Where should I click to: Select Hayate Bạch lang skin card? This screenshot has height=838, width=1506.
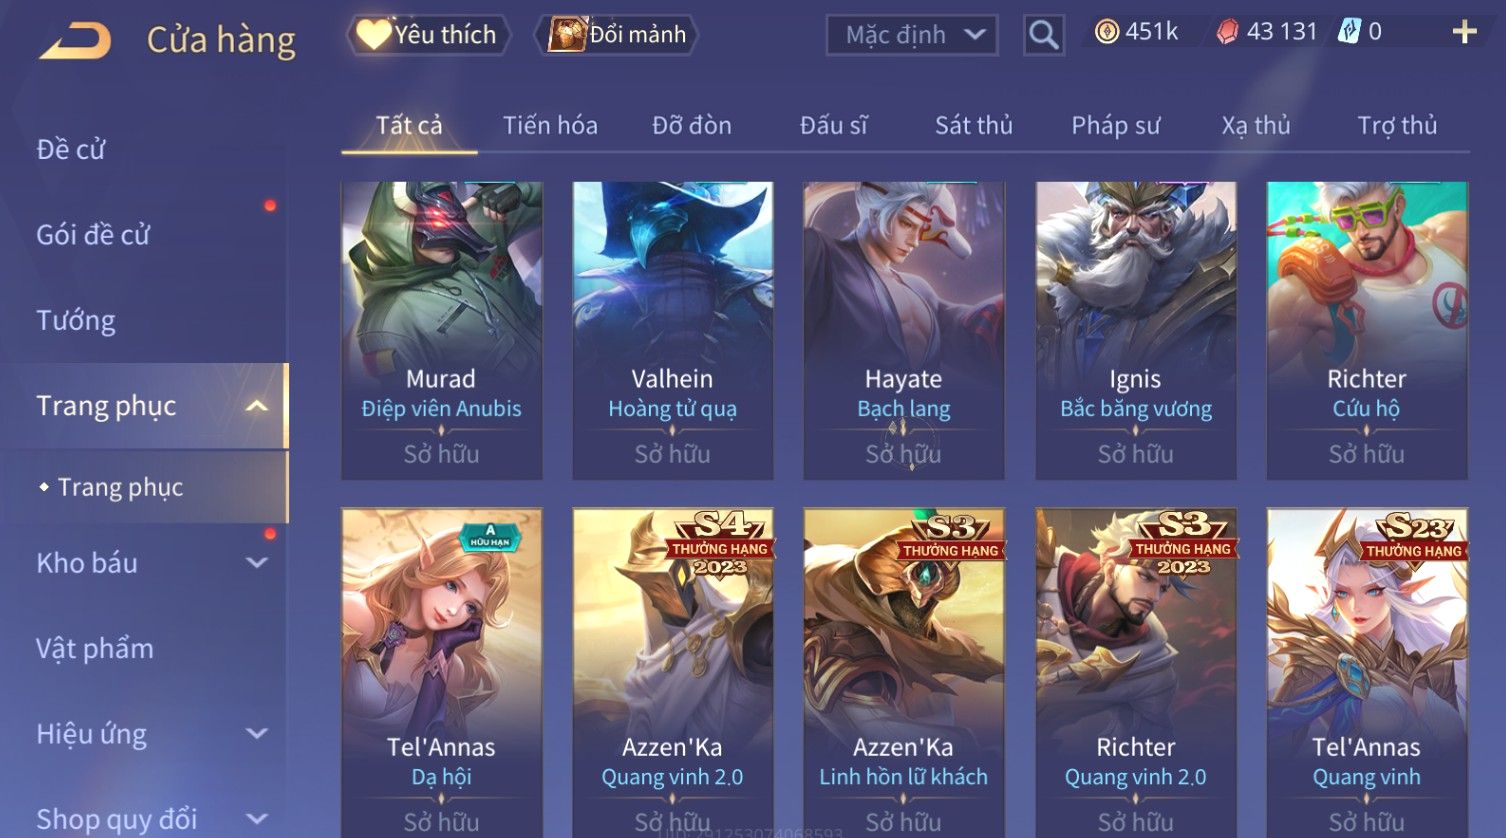[904, 330]
